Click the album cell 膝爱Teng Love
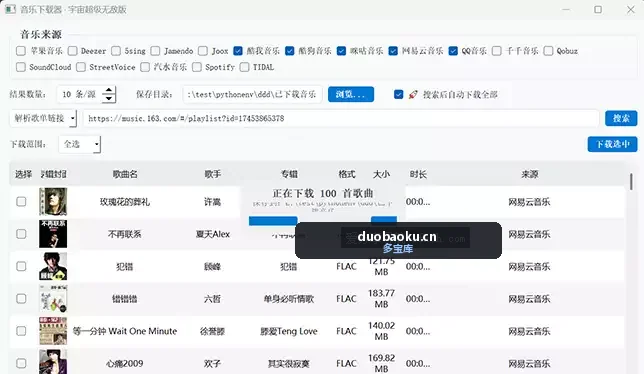This screenshot has height=374, width=644. 289,331
